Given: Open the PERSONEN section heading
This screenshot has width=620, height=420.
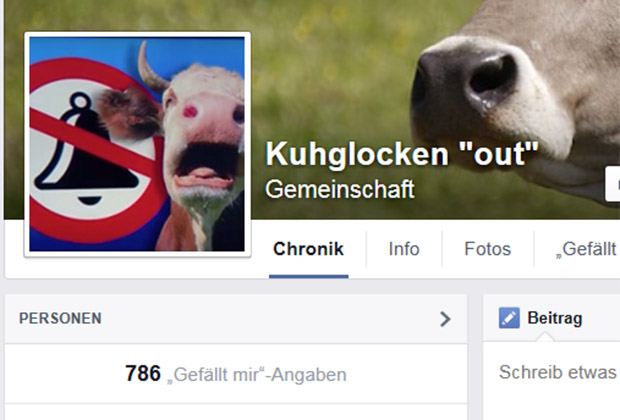Looking at the screenshot, I should tap(60, 318).
